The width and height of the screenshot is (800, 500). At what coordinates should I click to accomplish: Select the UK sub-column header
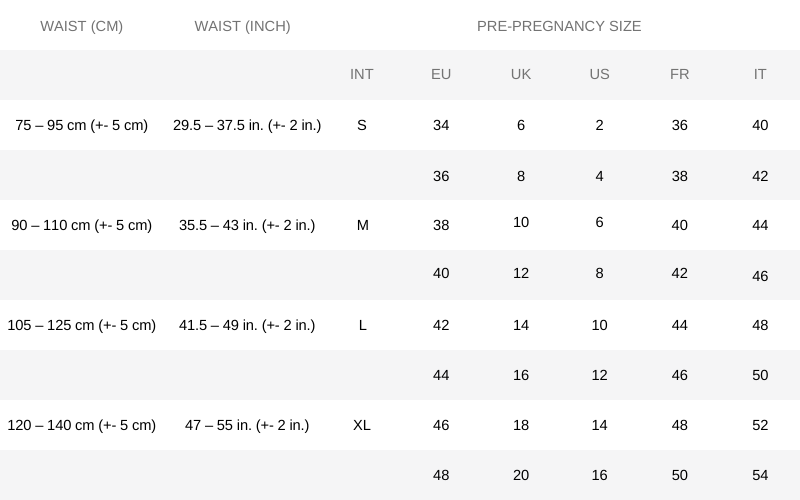tap(521, 74)
